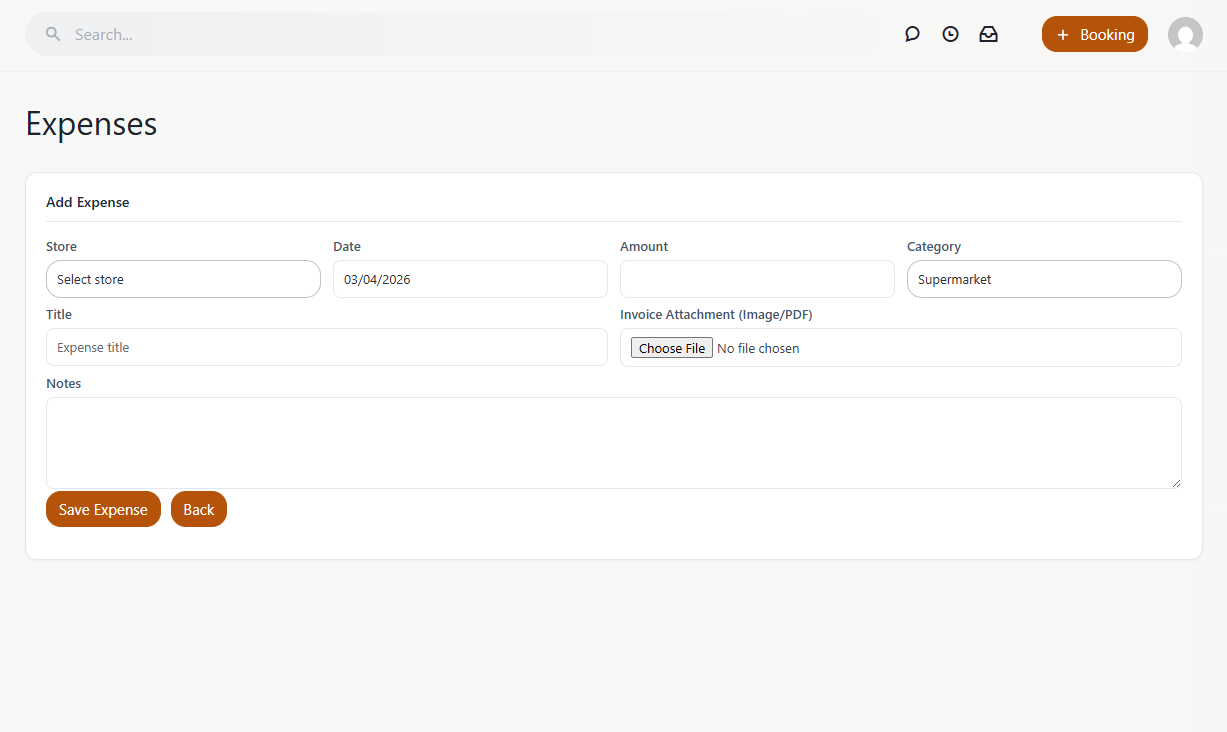Expand the Category dropdown showing Supermarket

[1043, 279]
